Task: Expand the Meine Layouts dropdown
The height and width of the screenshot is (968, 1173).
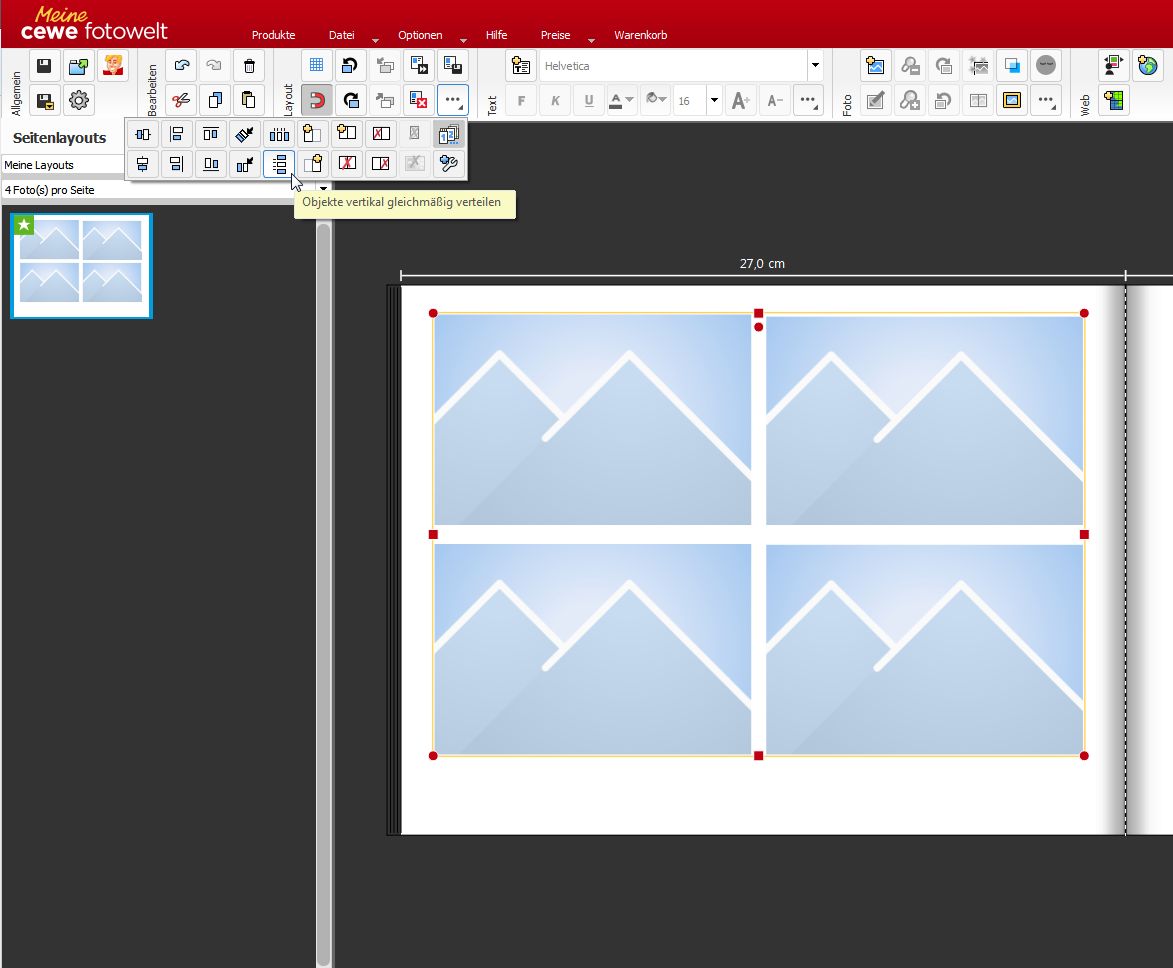Action: click(62, 165)
